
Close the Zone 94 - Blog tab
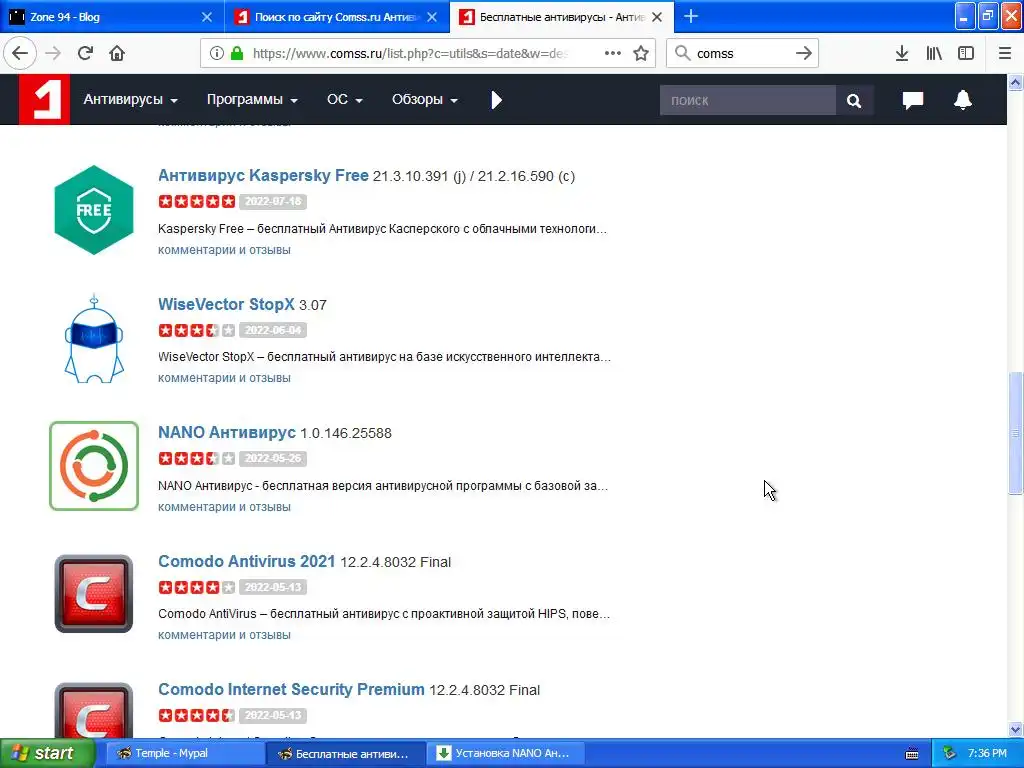point(207,17)
